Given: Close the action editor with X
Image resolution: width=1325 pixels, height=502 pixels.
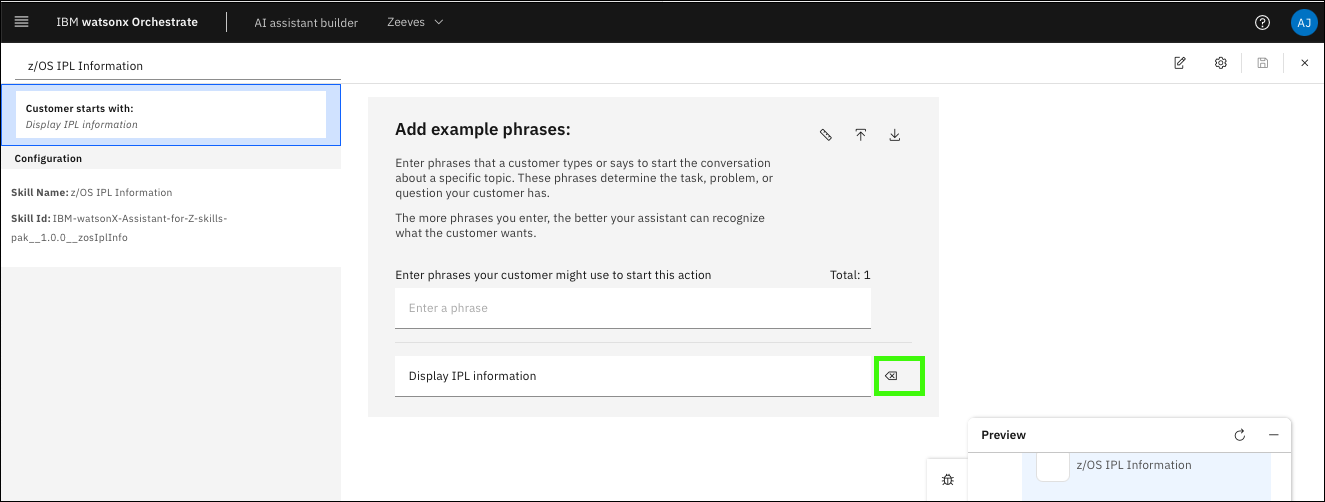Looking at the screenshot, I should coord(1304,63).
